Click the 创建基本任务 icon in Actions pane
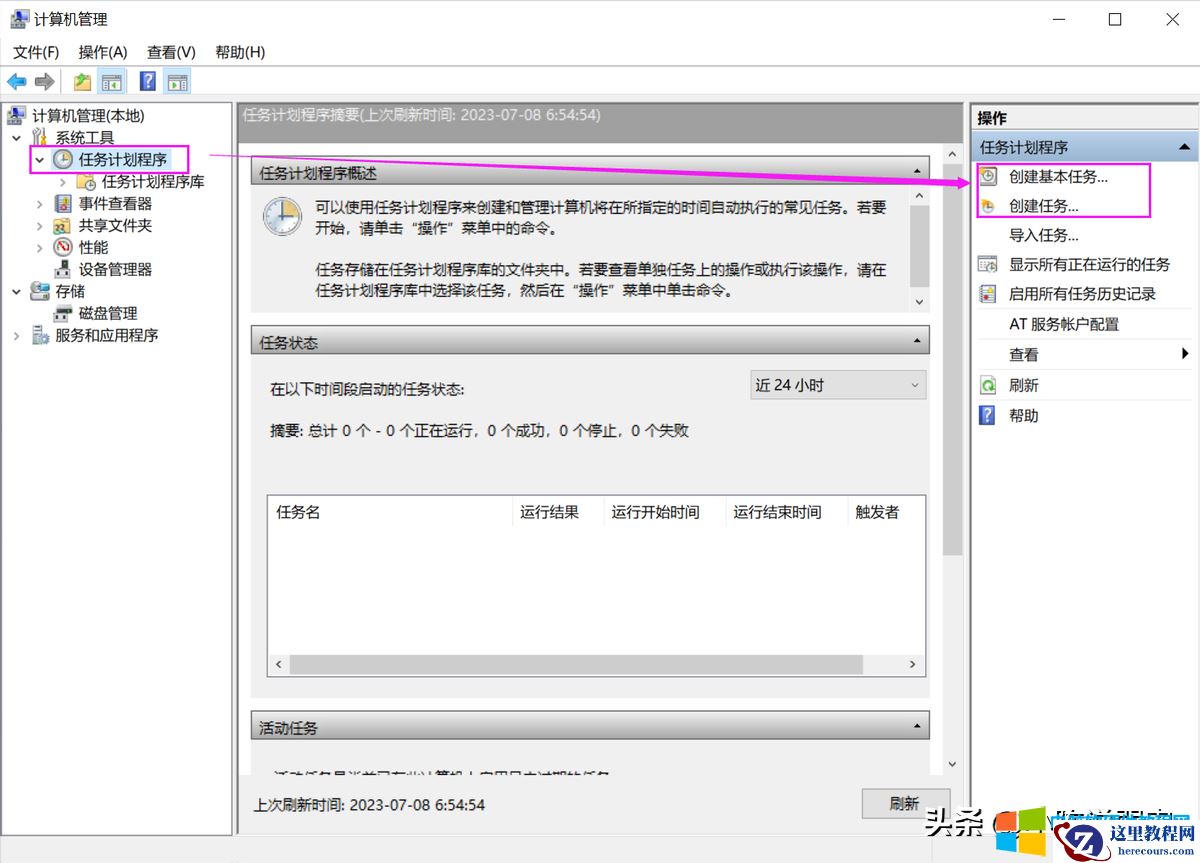 [988, 176]
